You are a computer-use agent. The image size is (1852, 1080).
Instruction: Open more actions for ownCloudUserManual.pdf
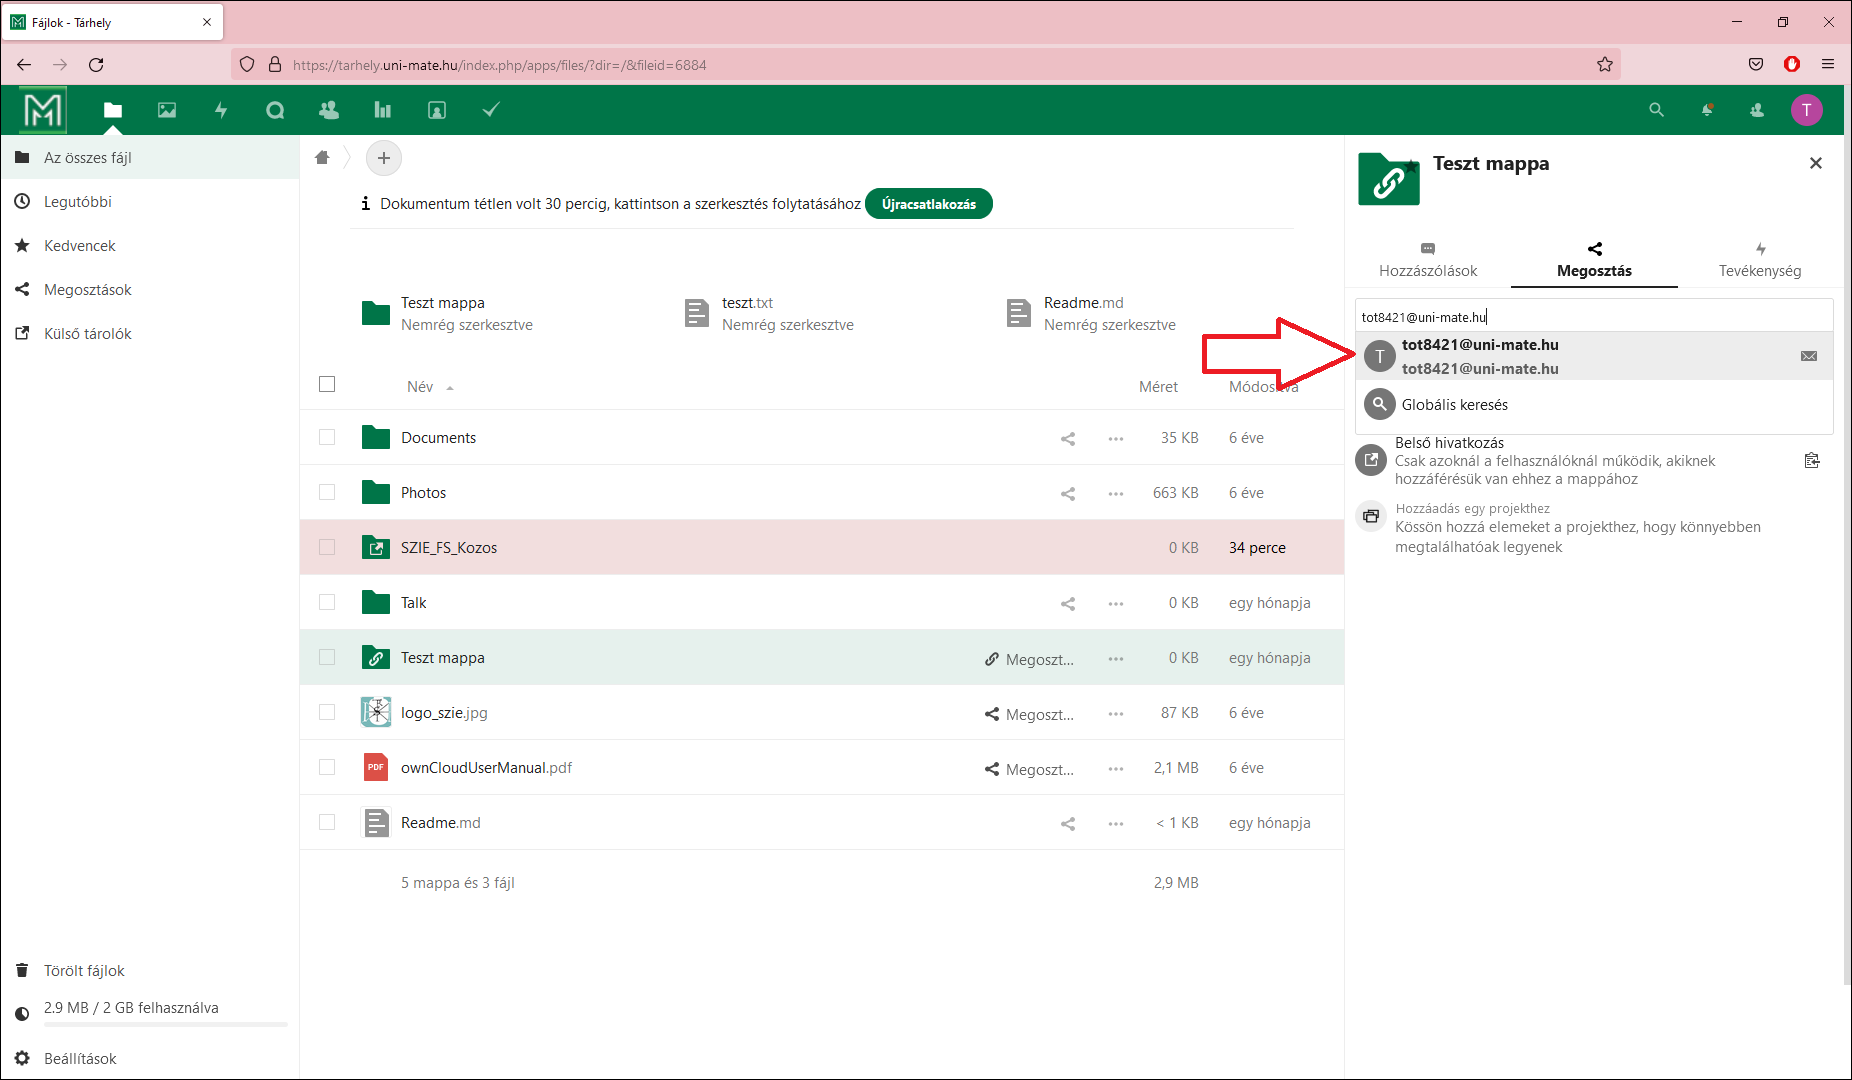click(x=1116, y=768)
